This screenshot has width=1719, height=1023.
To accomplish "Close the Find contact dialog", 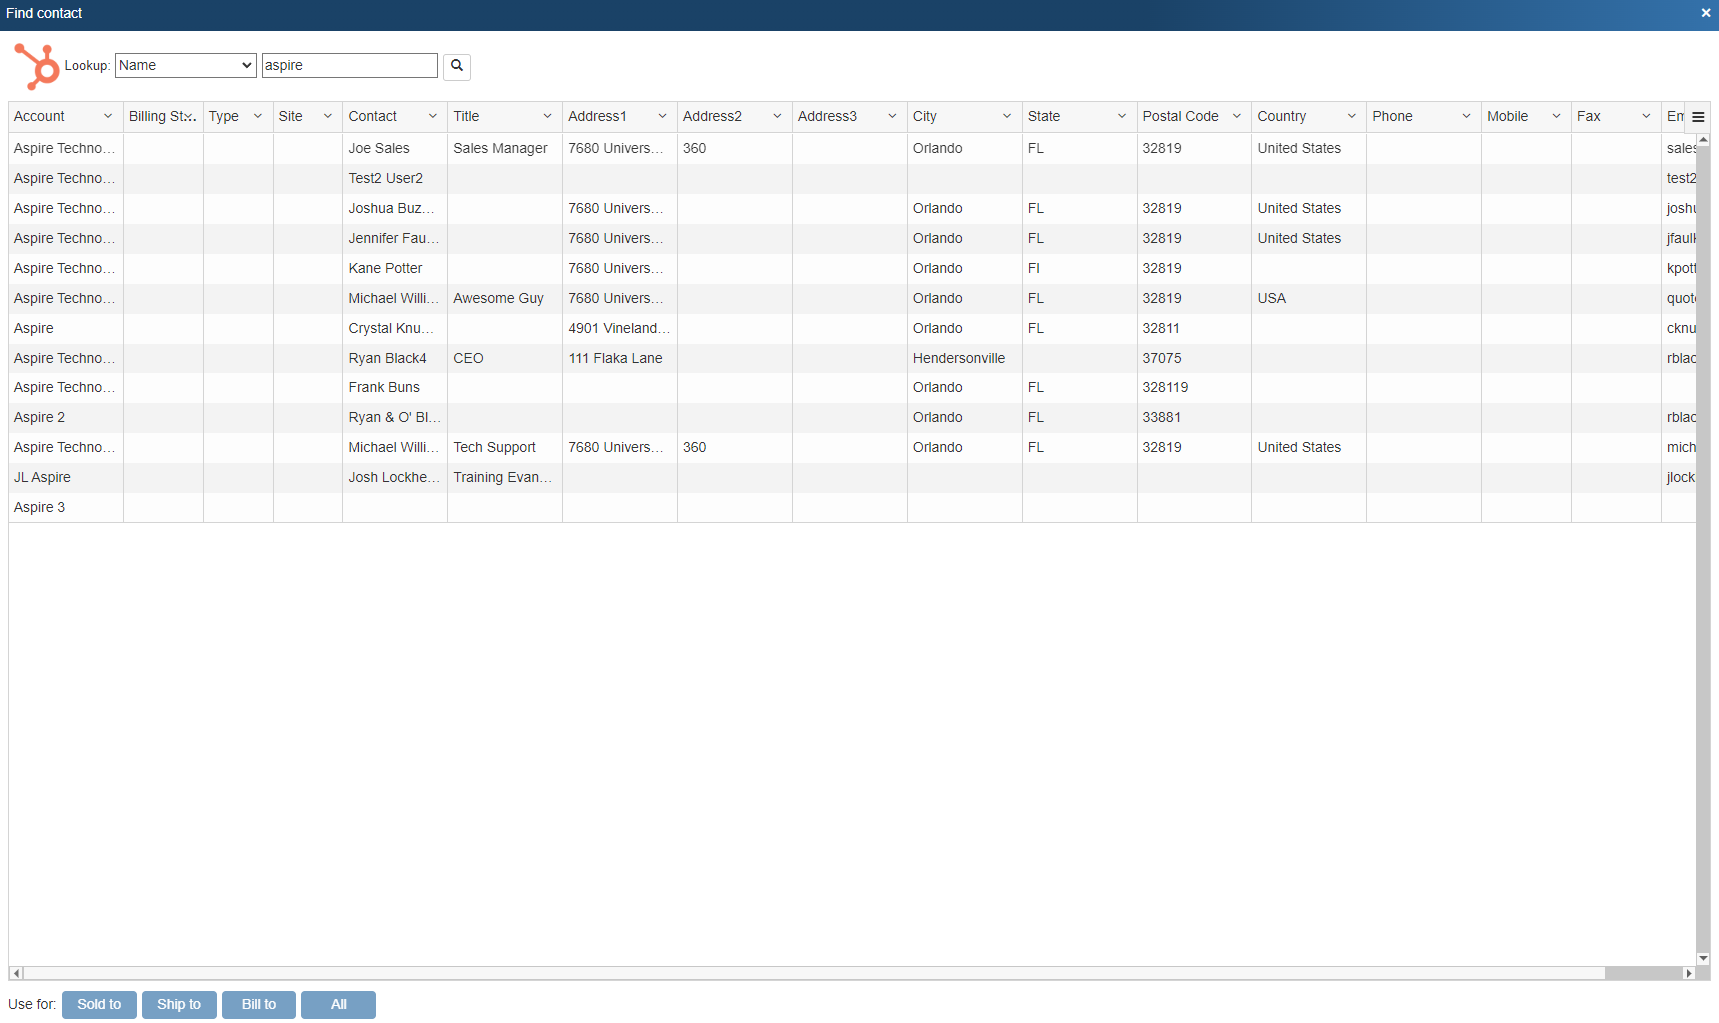I will 1704,13.
